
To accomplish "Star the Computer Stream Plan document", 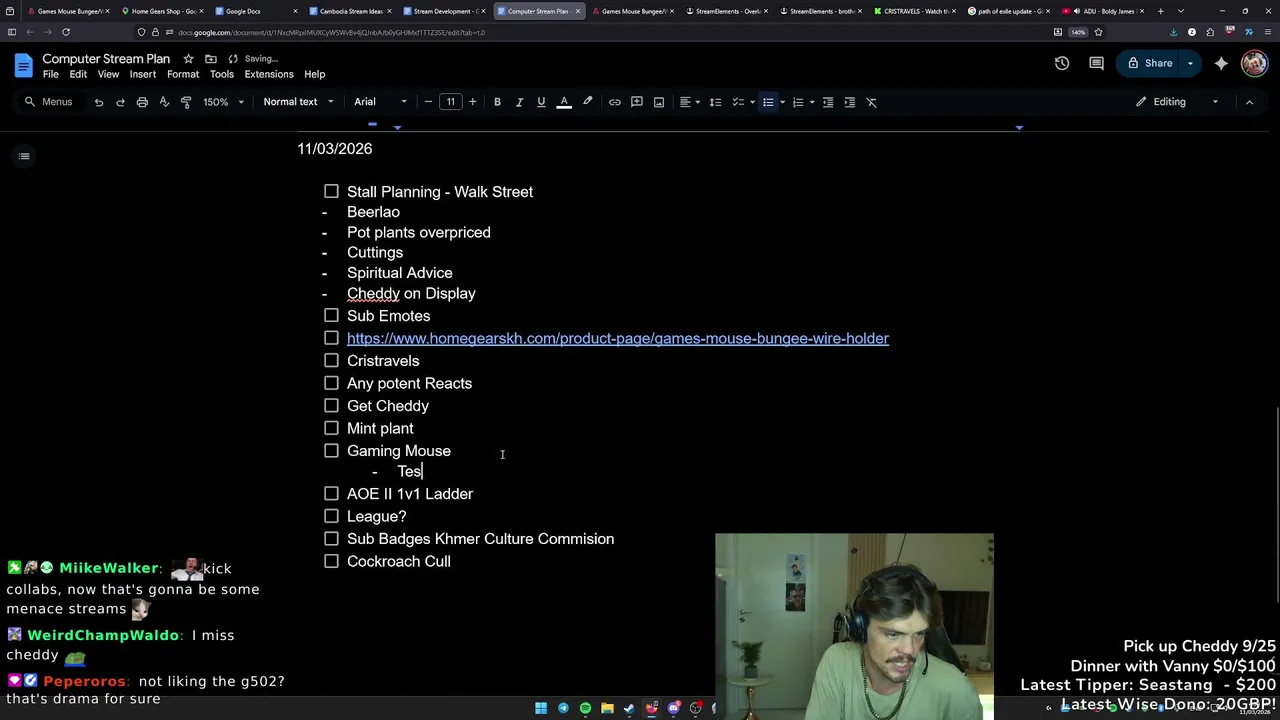I will 188,59.
